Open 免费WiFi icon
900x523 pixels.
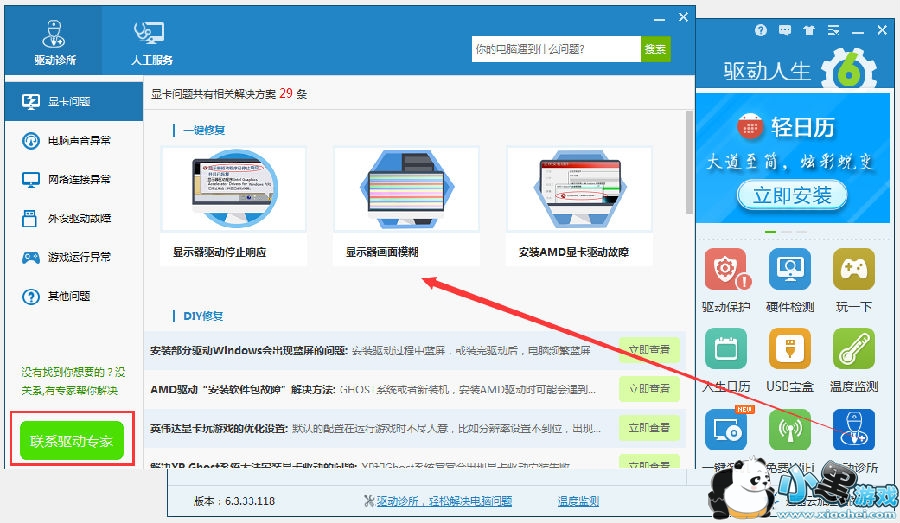(x=790, y=430)
